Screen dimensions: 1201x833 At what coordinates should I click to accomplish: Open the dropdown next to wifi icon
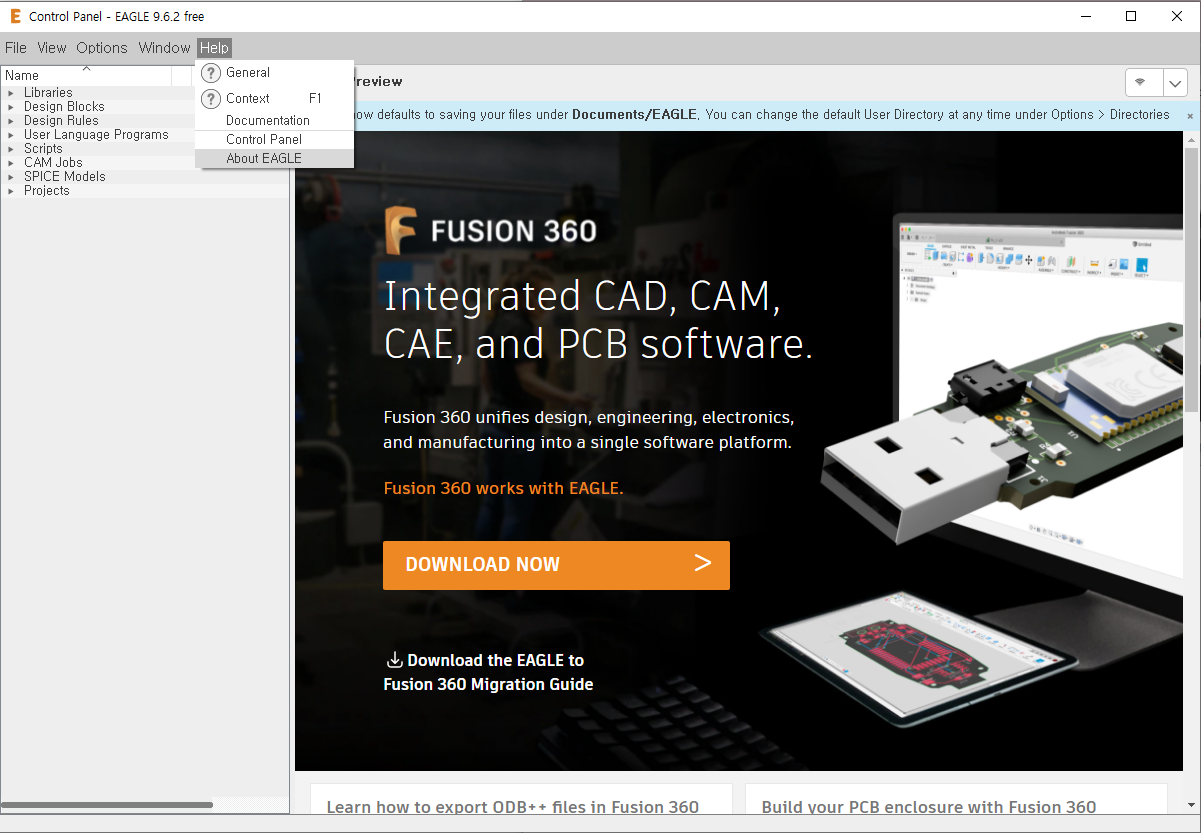1175,82
